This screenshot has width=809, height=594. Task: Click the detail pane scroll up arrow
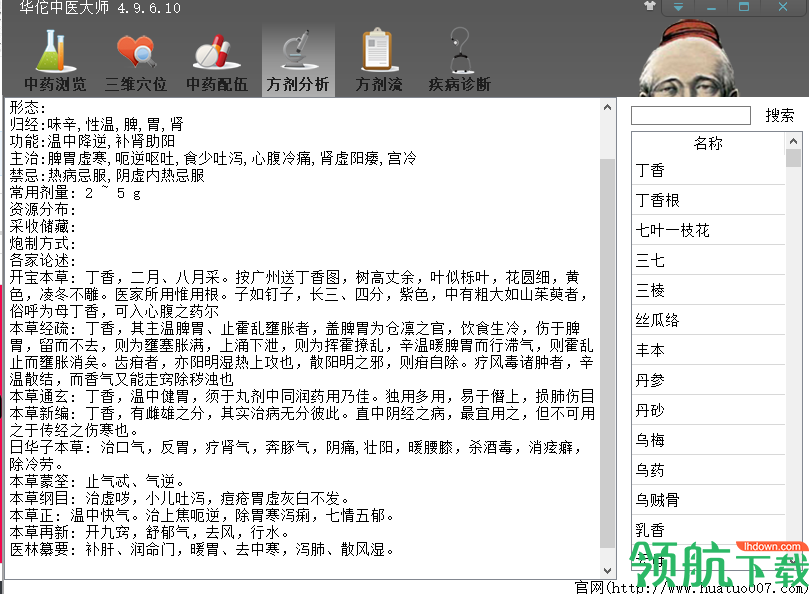[x=607, y=107]
